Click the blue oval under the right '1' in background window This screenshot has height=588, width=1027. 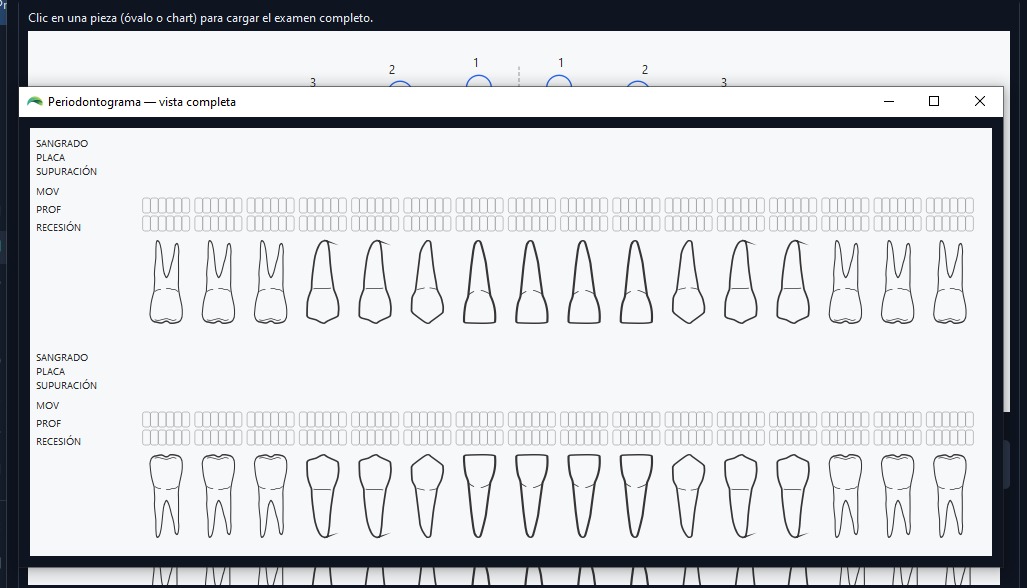click(x=559, y=81)
